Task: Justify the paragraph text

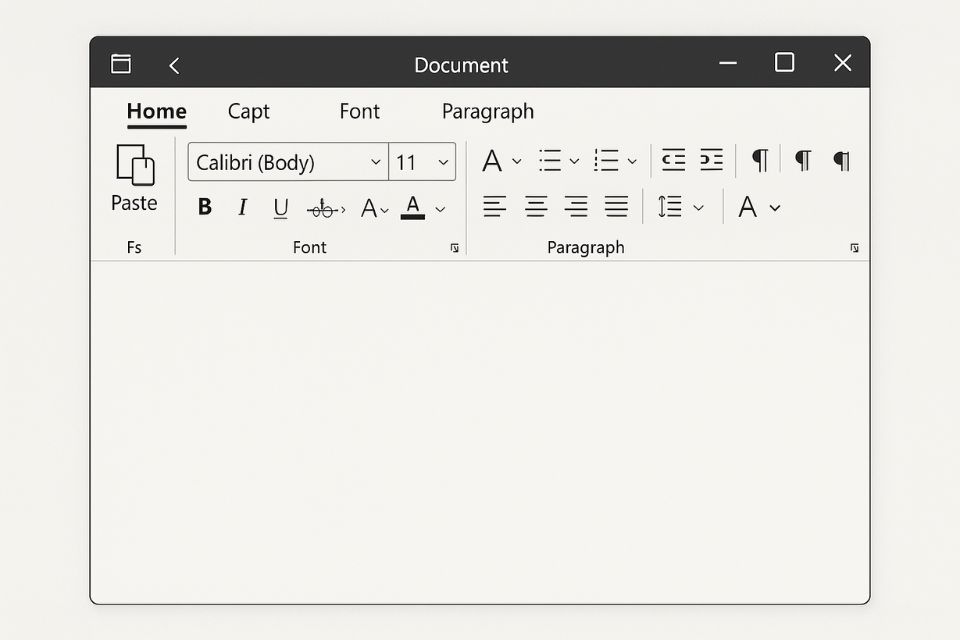Action: tap(616, 207)
